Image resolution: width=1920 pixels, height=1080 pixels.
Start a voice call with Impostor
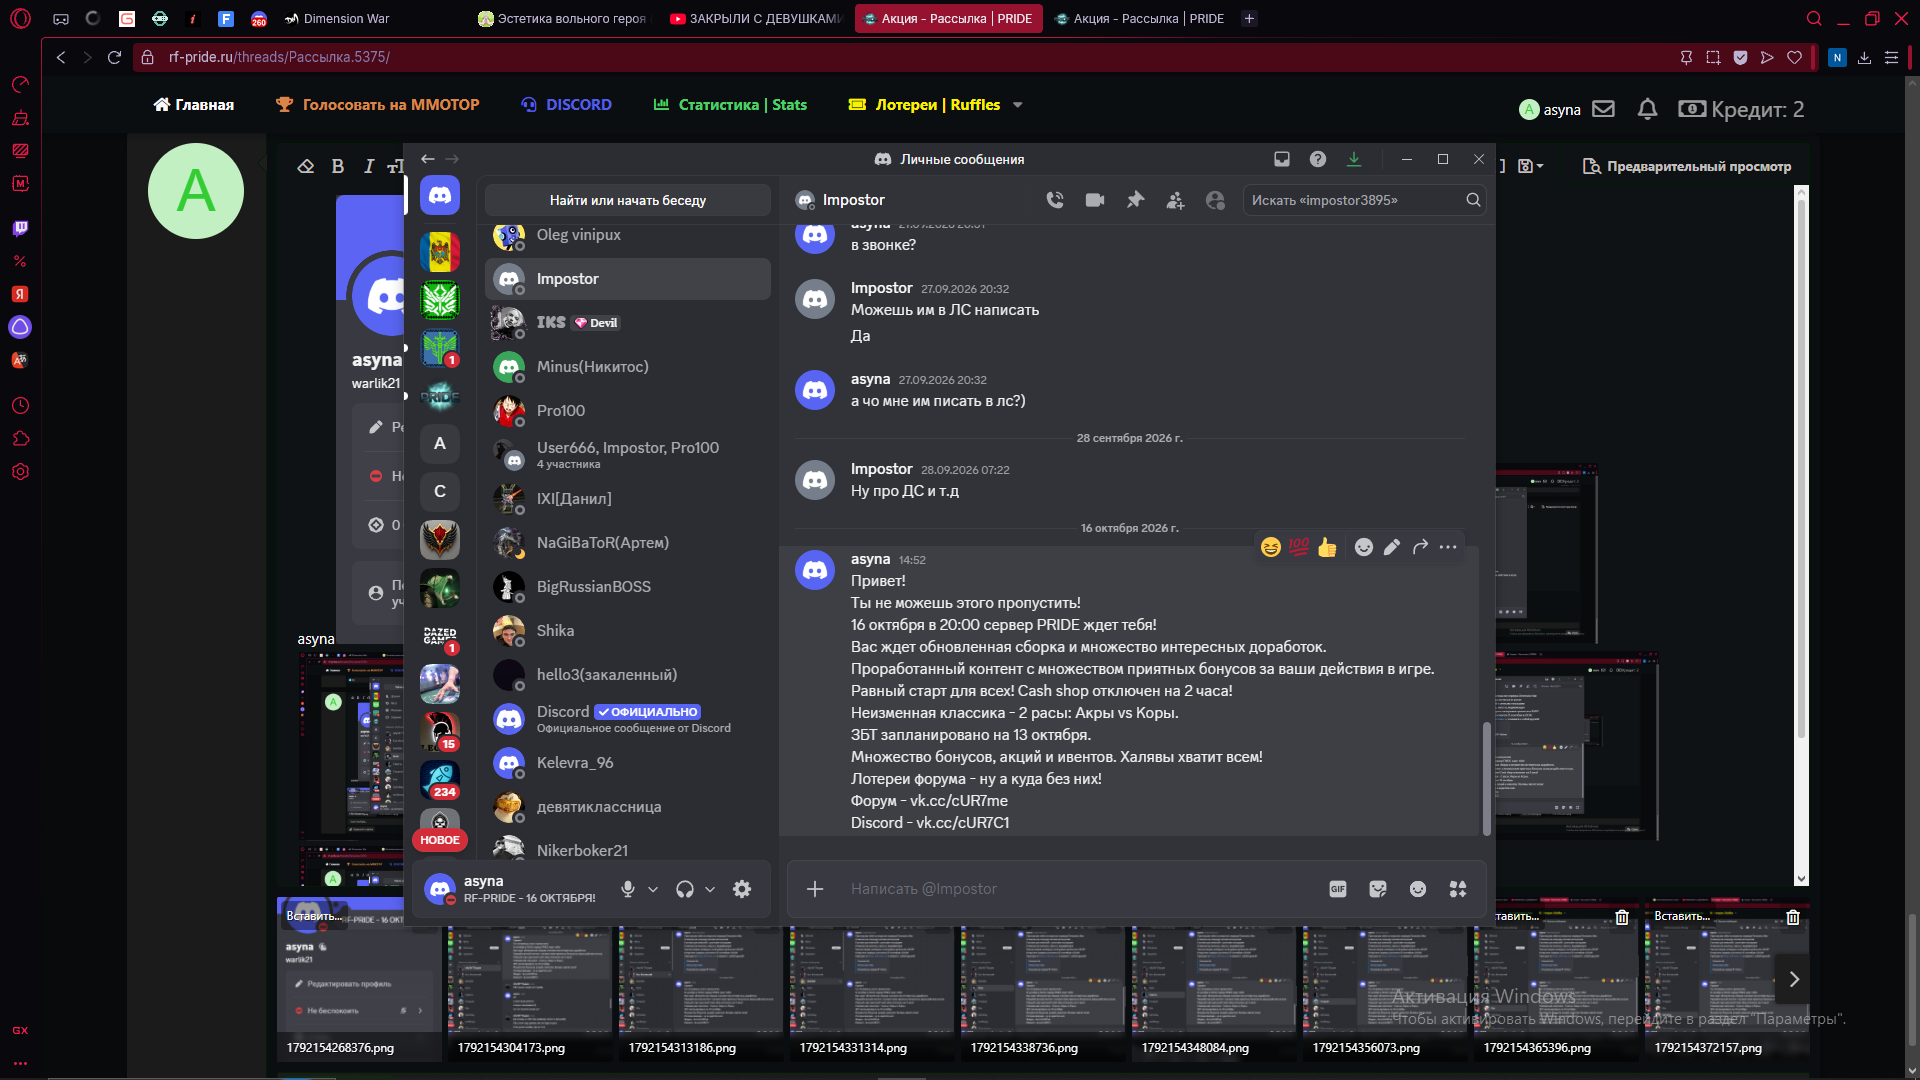1055,200
